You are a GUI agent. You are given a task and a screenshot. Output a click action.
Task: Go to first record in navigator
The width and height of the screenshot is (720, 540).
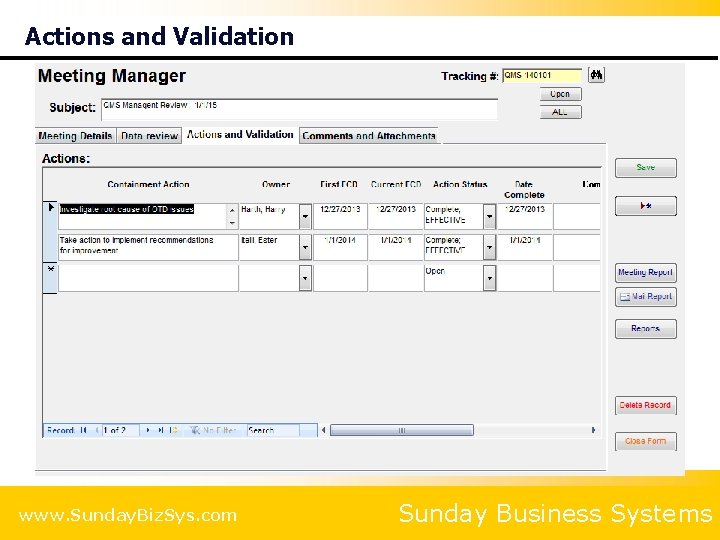click(84, 430)
